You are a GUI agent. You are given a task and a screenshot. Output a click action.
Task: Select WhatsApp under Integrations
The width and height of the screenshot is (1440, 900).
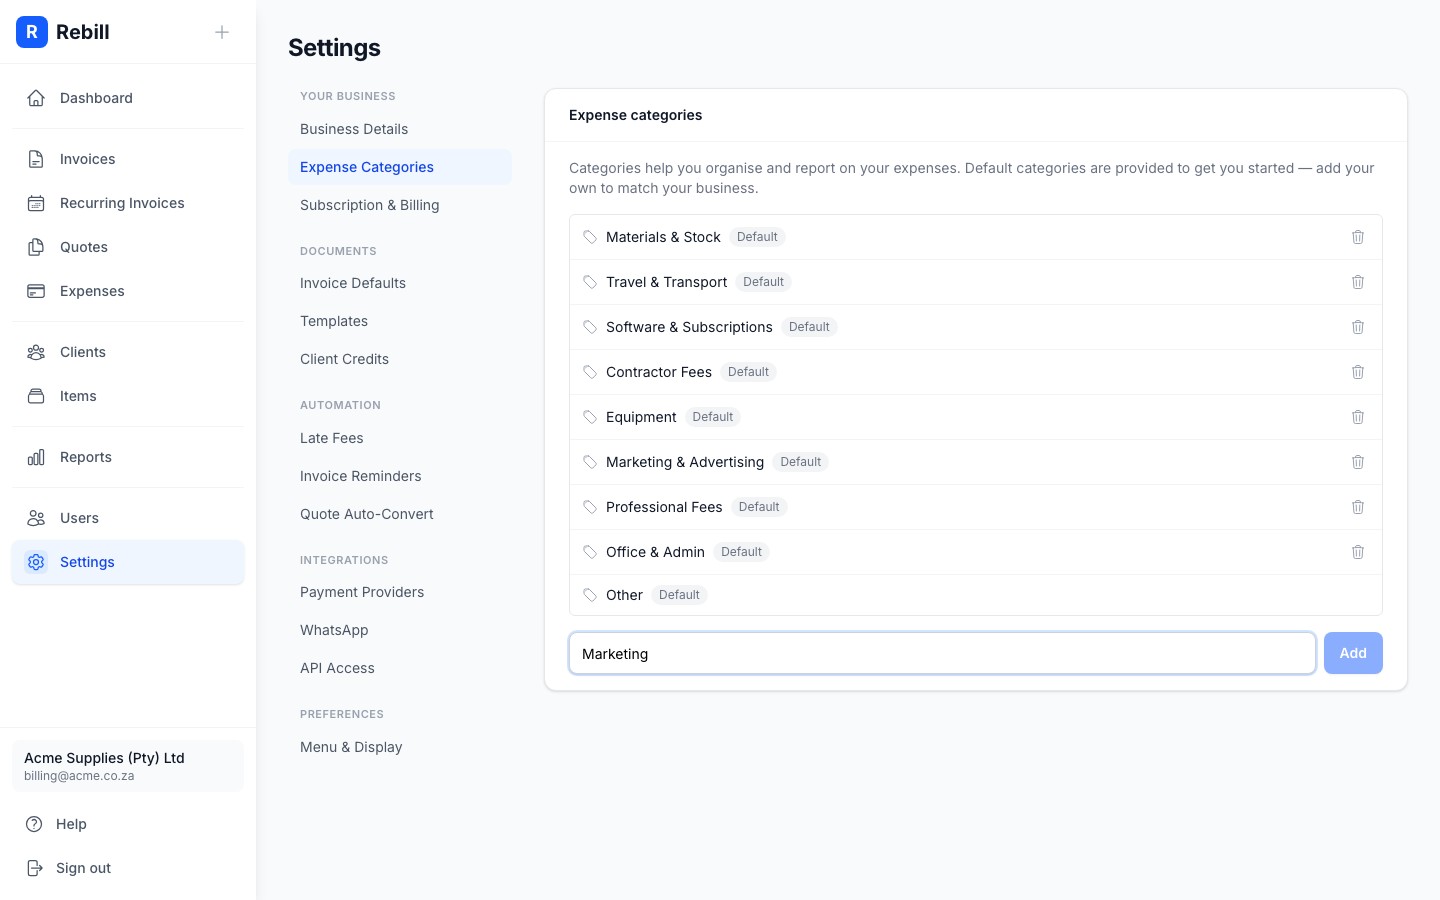pos(334,630)
